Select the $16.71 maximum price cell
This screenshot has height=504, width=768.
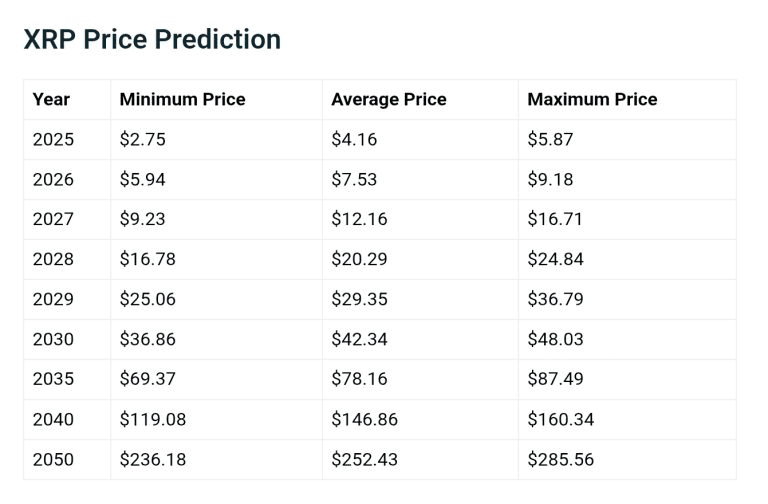(x=555, y=219)
